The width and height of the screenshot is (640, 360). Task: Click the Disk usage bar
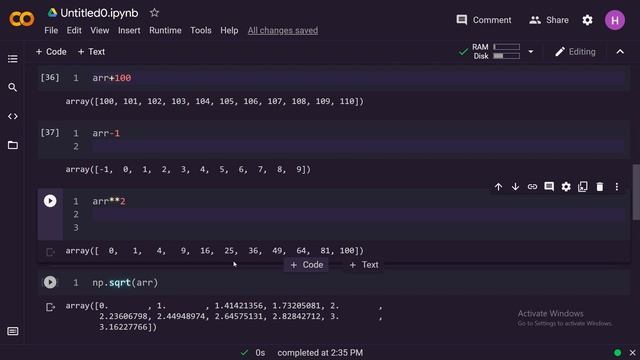(x=506, y=56)
